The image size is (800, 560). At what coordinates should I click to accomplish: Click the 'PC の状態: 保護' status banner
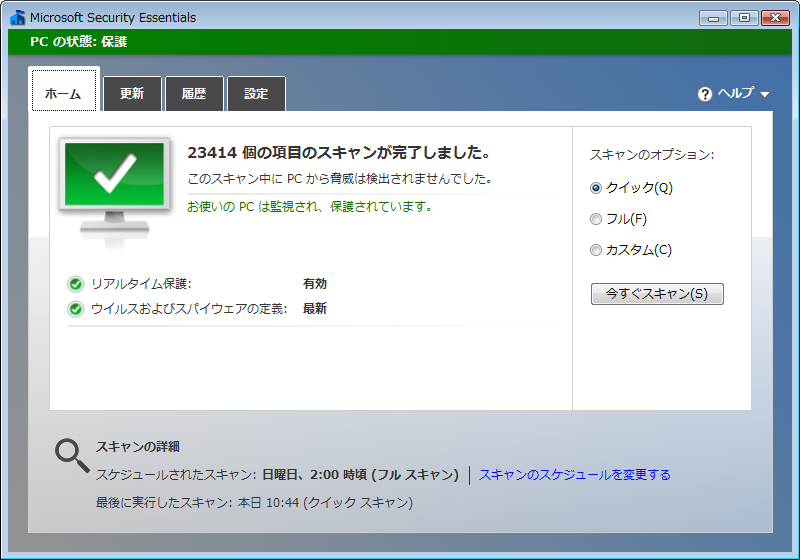(399, 42)
